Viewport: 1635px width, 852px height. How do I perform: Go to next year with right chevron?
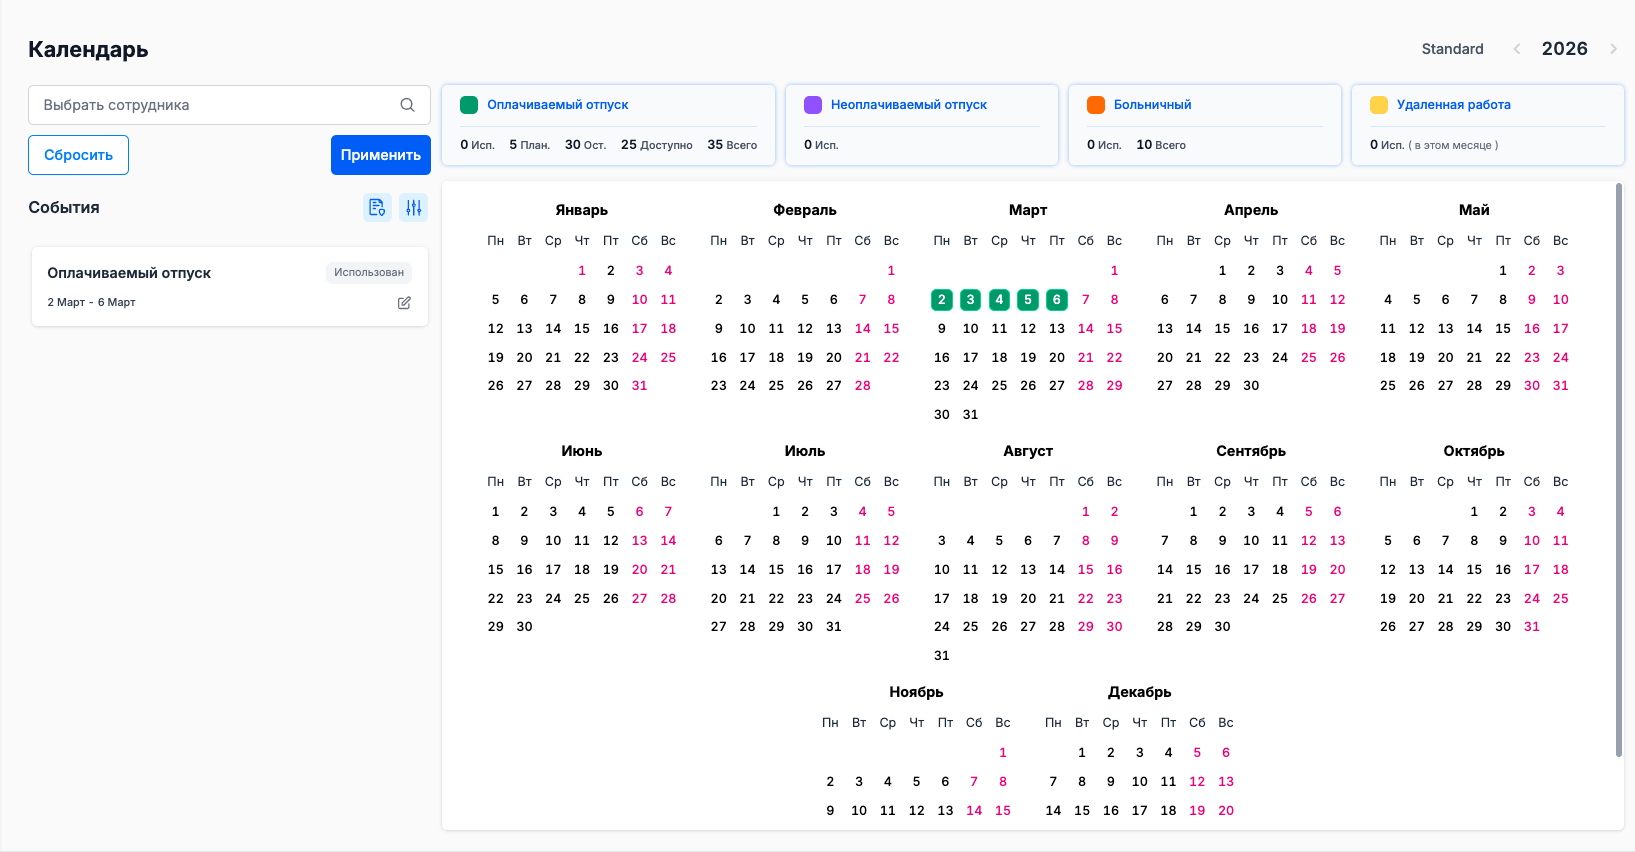(x=1613, y=49)
